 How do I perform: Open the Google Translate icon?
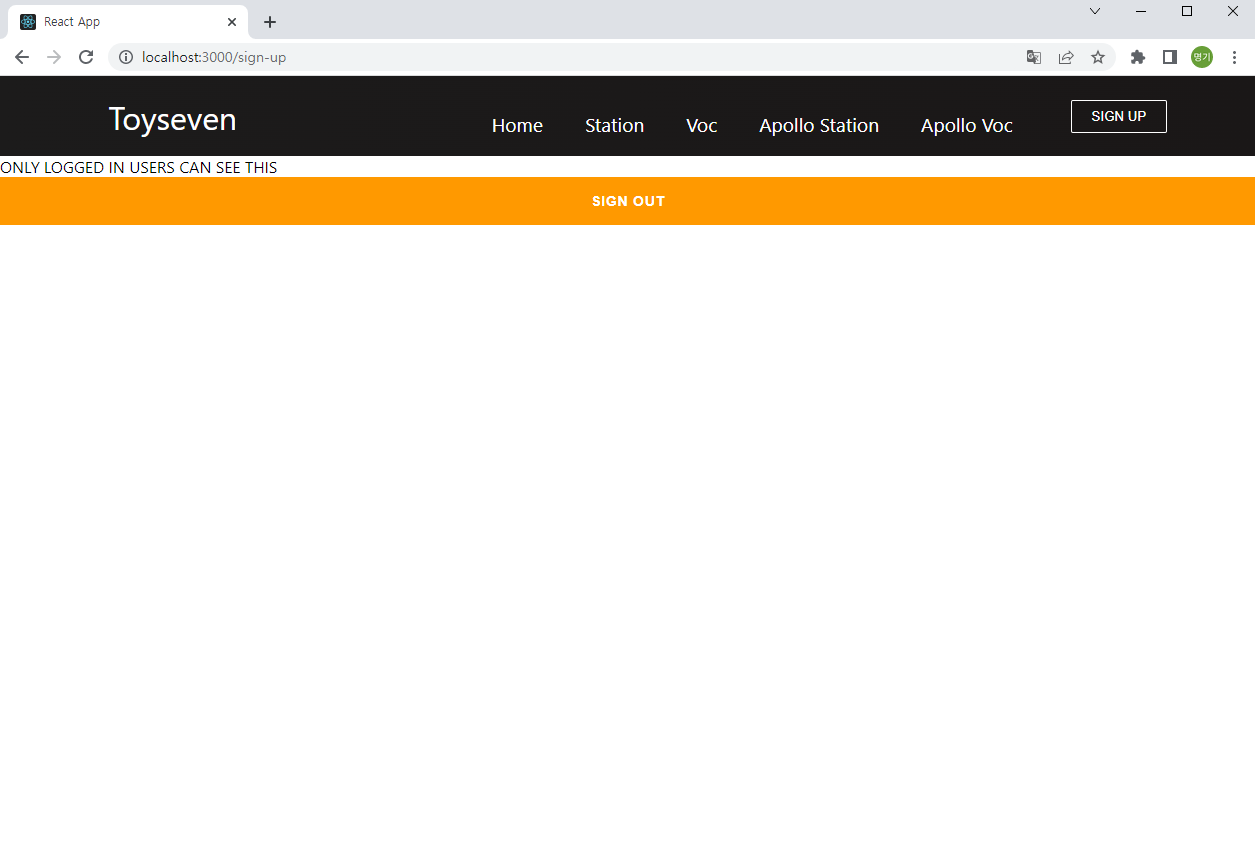click(1033, 57)
